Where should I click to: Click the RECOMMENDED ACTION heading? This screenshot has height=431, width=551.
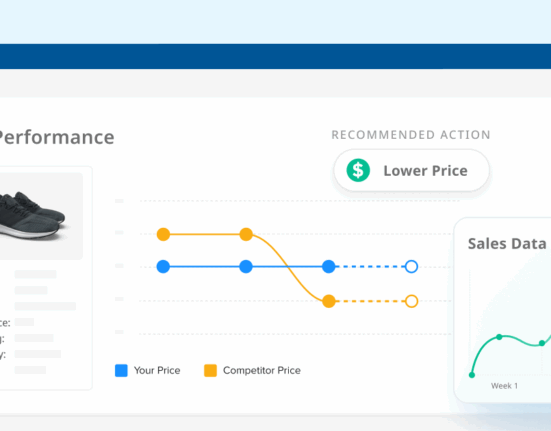click(411, 135)
